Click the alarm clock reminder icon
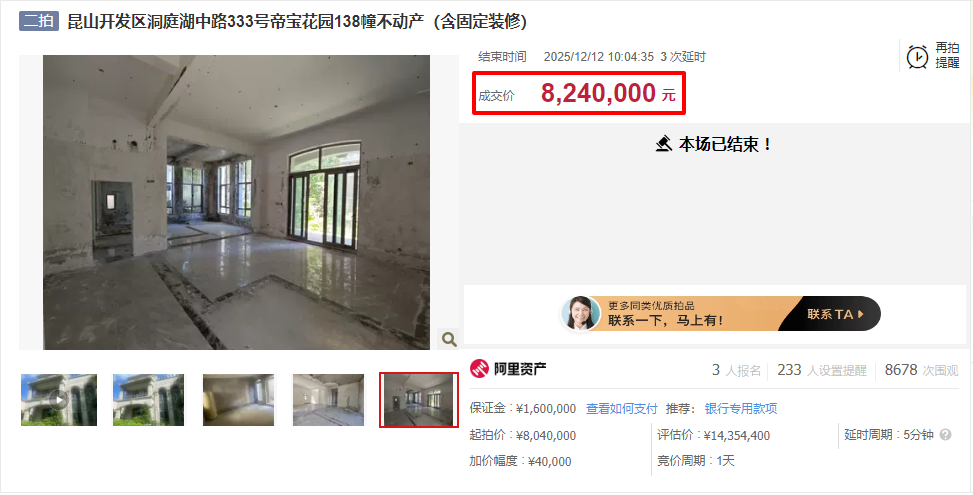973x495 pixels. pyautogui.click(x=917, y=56)
